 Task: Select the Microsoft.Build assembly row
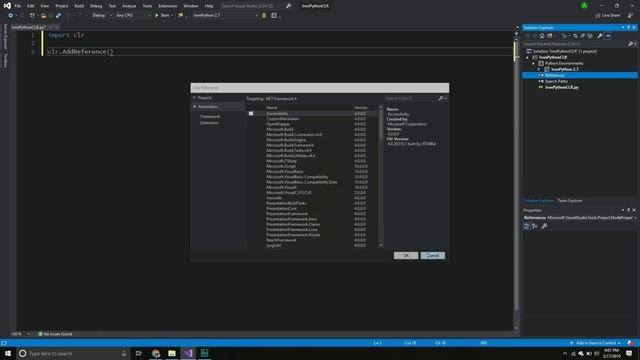(313, 129)
